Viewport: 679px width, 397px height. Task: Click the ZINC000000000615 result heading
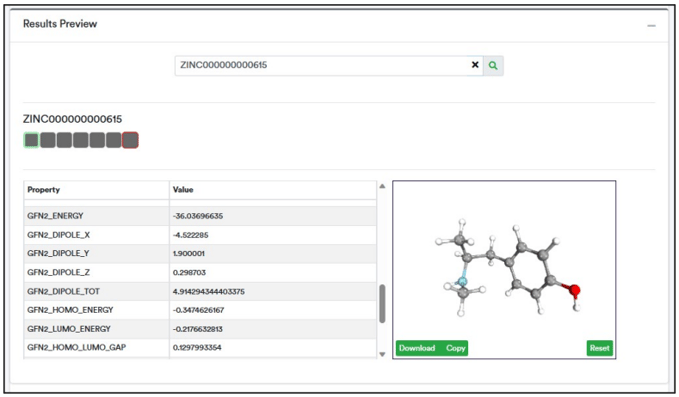[x=72, y=119]
